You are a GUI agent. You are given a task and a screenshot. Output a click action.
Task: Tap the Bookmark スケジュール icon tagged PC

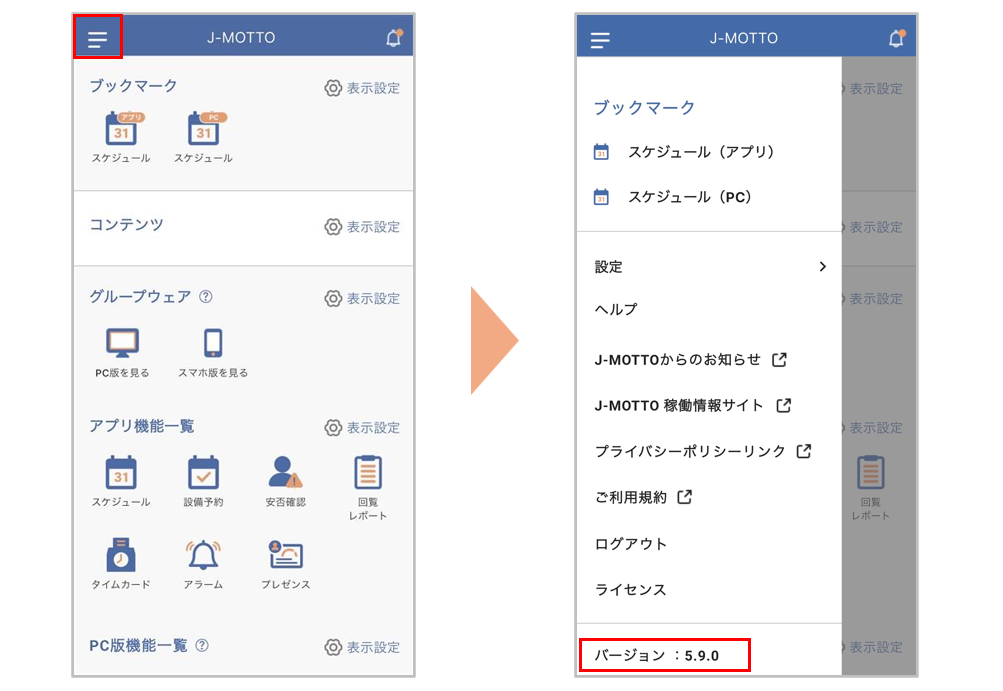203,129
